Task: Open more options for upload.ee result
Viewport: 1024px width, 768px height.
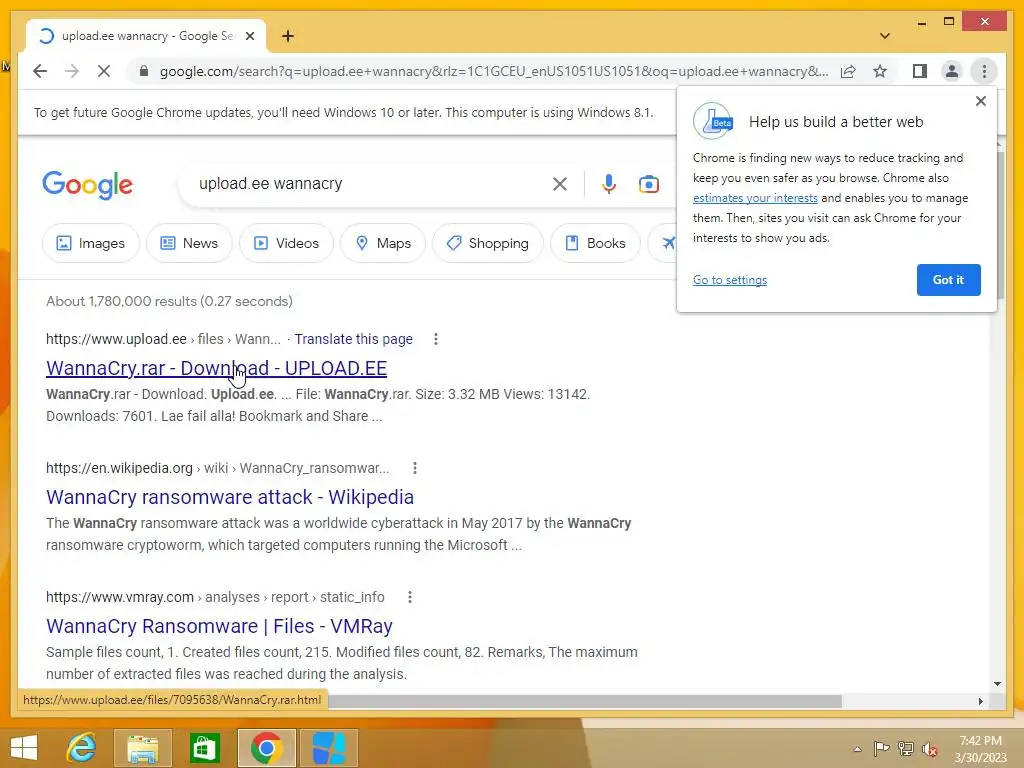Action: tap(436, 339)
